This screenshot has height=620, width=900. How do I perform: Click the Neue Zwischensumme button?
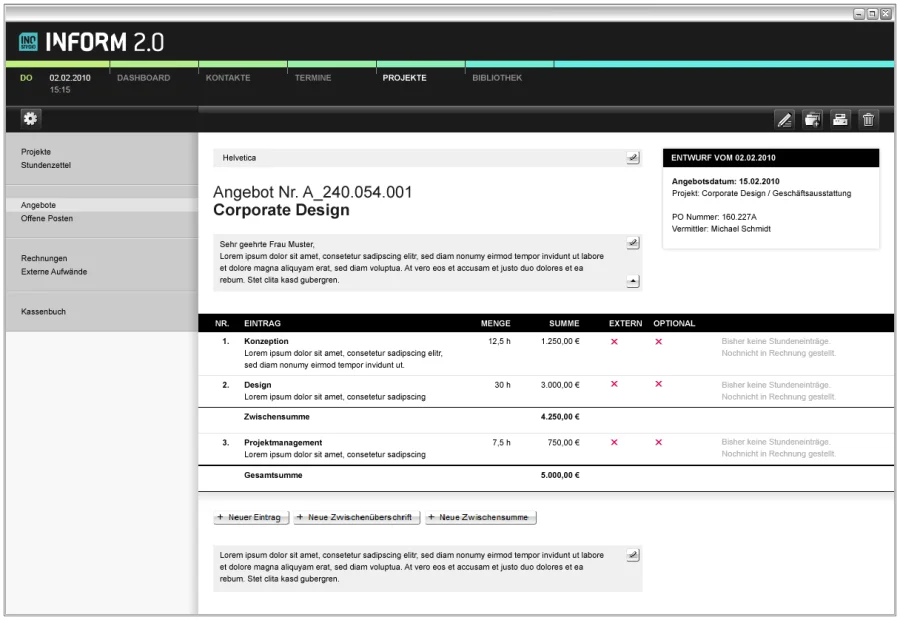pyautogui.click(x=482, y=518)
